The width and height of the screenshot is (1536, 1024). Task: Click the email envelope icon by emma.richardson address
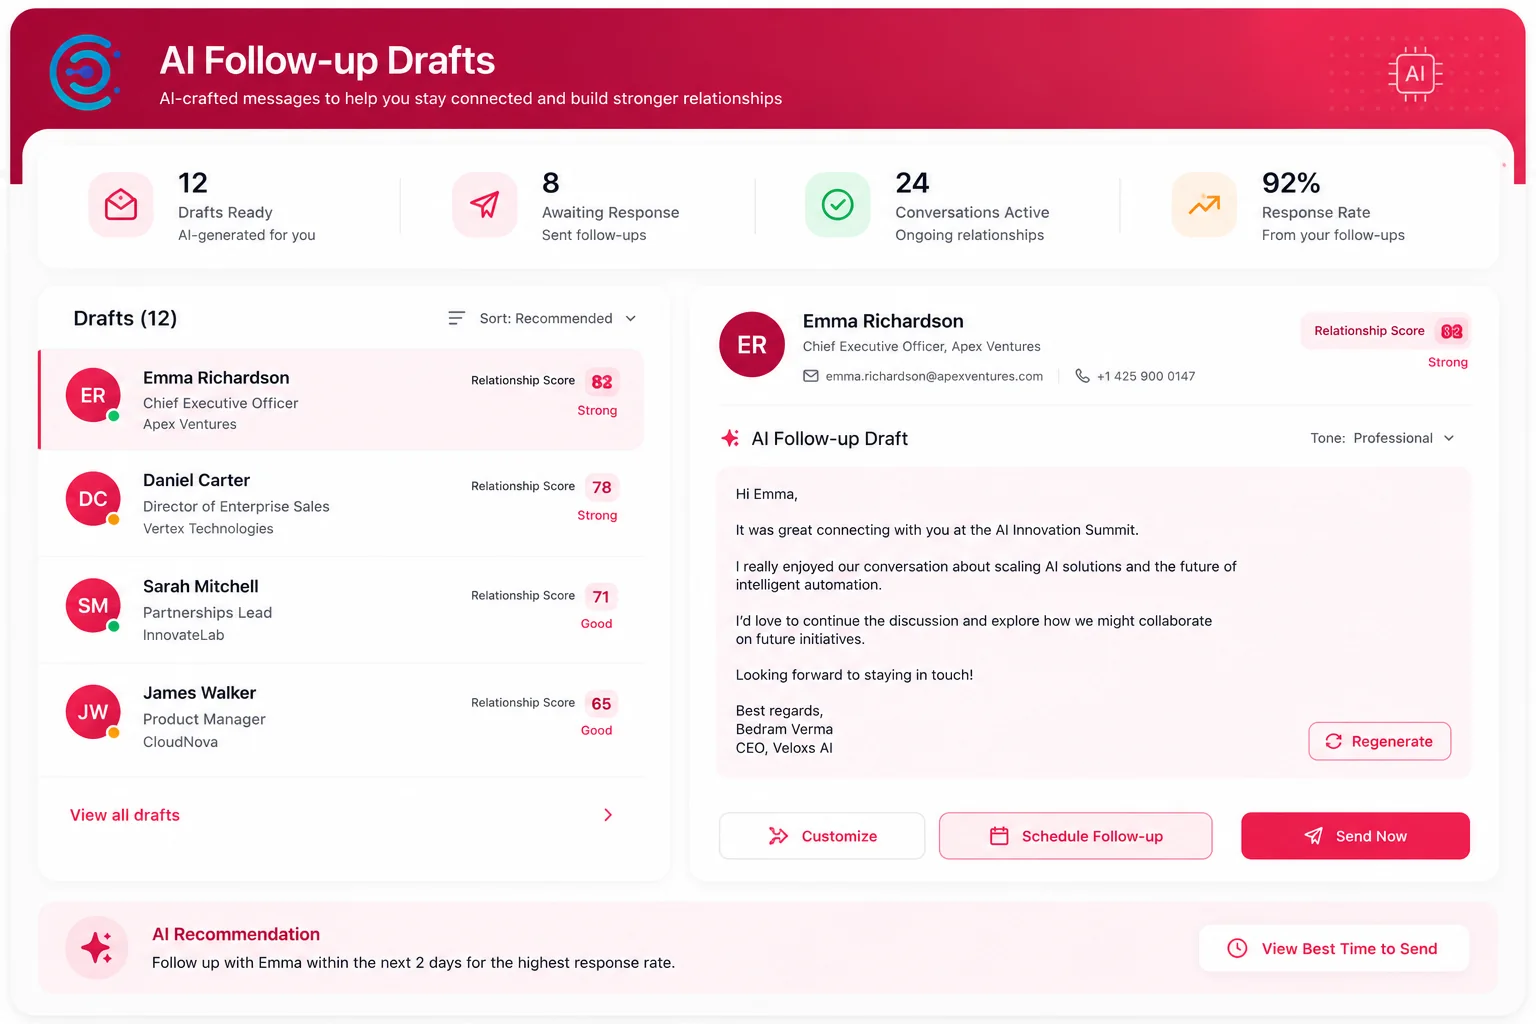(811, 376)
